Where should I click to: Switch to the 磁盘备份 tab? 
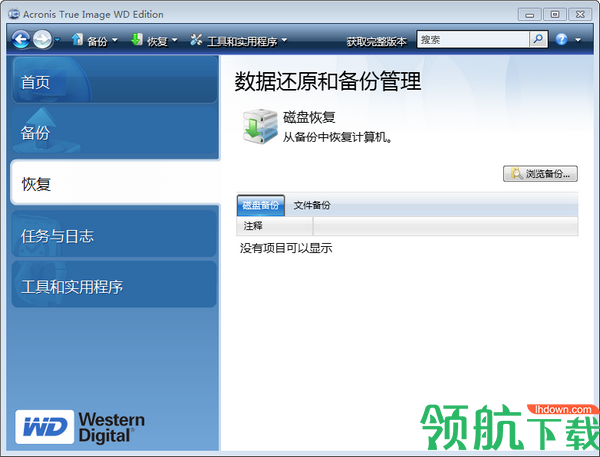[261, 206]
